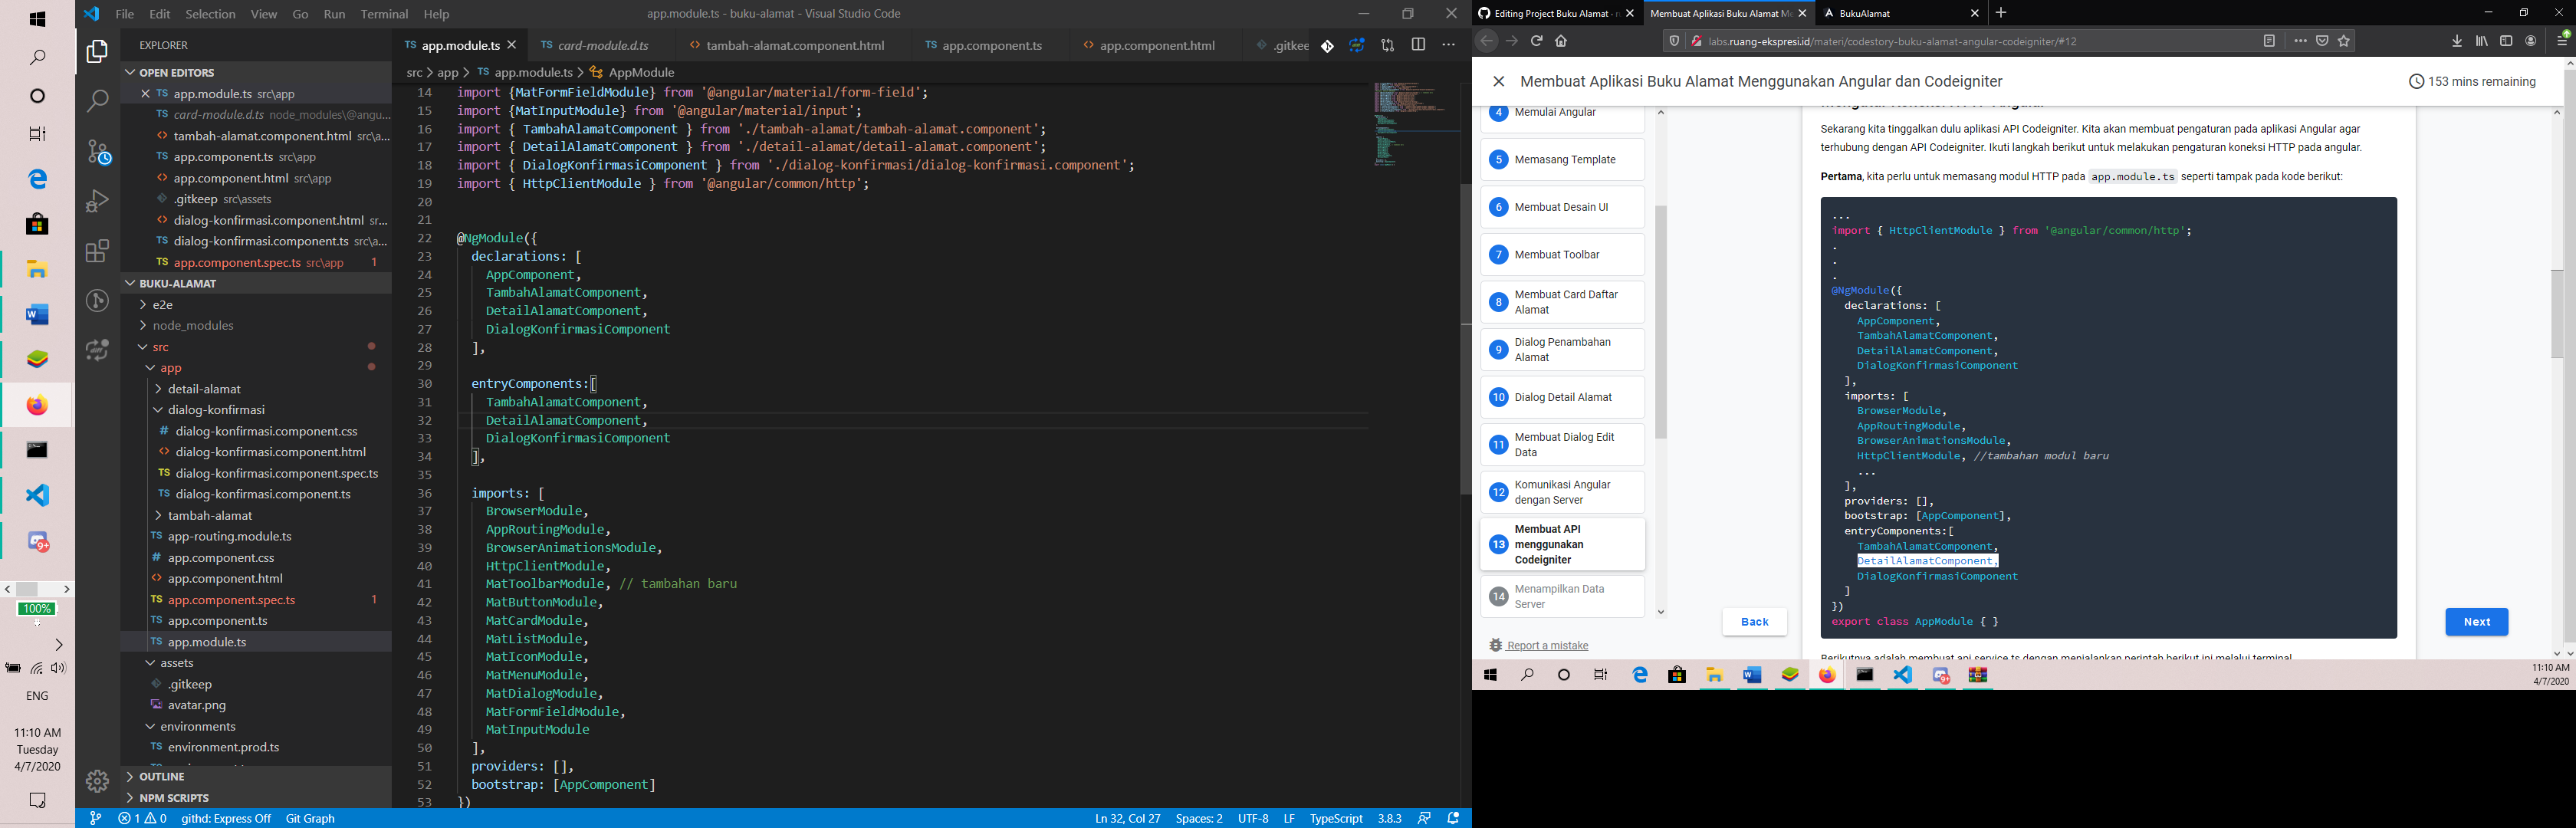Toggle reader view in Firefox address bar
The width and height of the screenshot is (2576, 828).
click(x=2269, y=41)
